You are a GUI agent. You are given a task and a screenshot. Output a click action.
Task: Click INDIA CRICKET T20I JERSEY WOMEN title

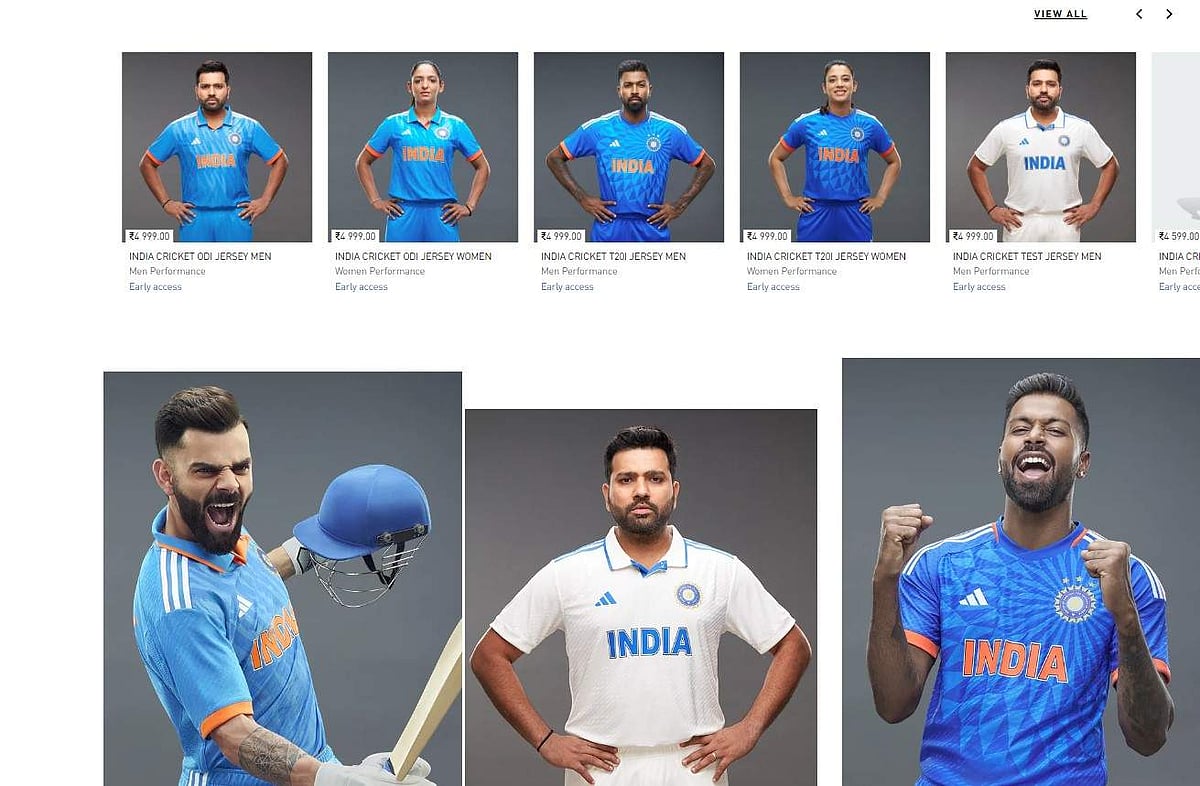[x=826, y=257]
